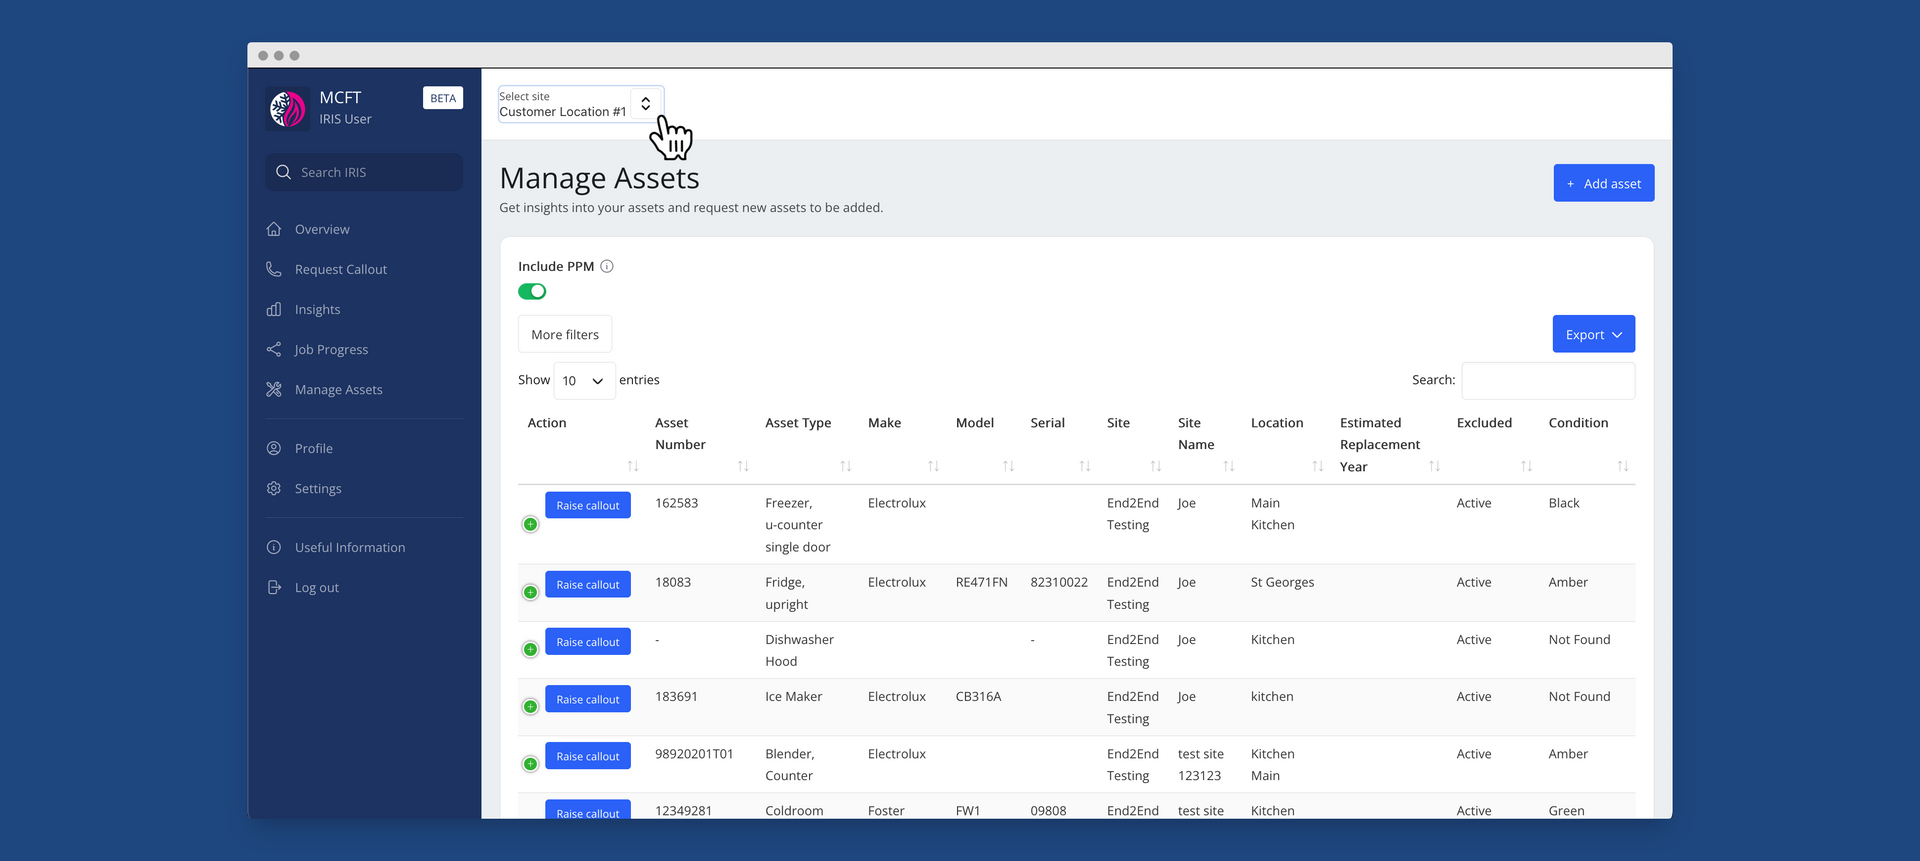1920x861 pixels.
Task: Open the Select site dropdown
Action: pyautogui.click(x=580, y=104)
